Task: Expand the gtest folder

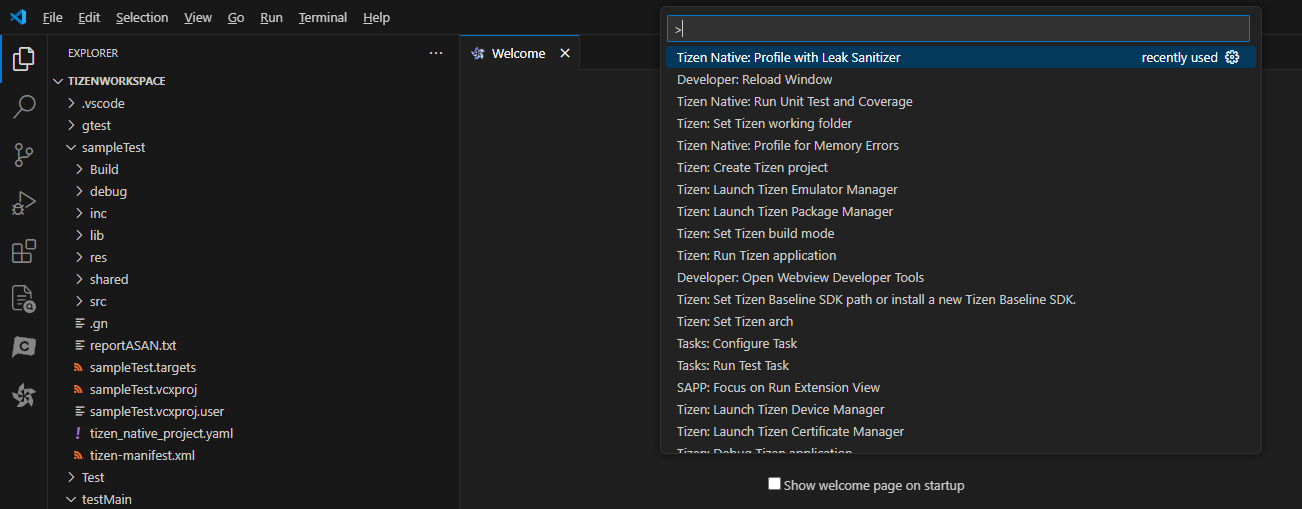Action: (96, 125)
